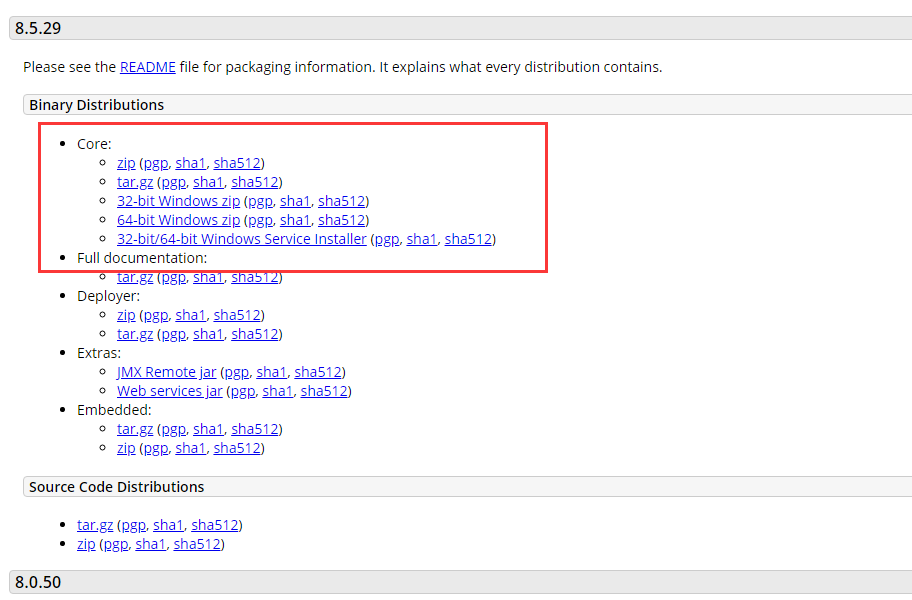Screen dimensions: 912x600
Task: Open pgp for 64-bit Windows zip
Action: click(261, 220)
